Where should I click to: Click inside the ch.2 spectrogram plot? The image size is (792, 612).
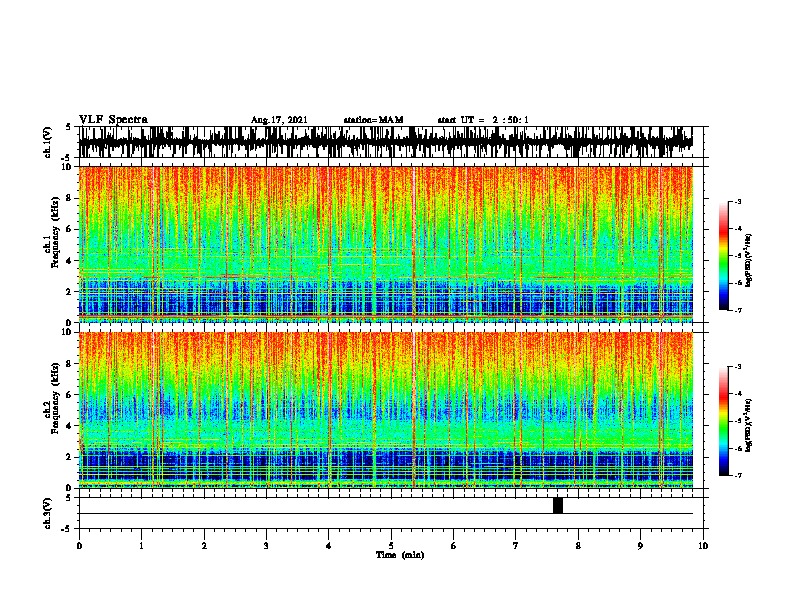[386, 410]
